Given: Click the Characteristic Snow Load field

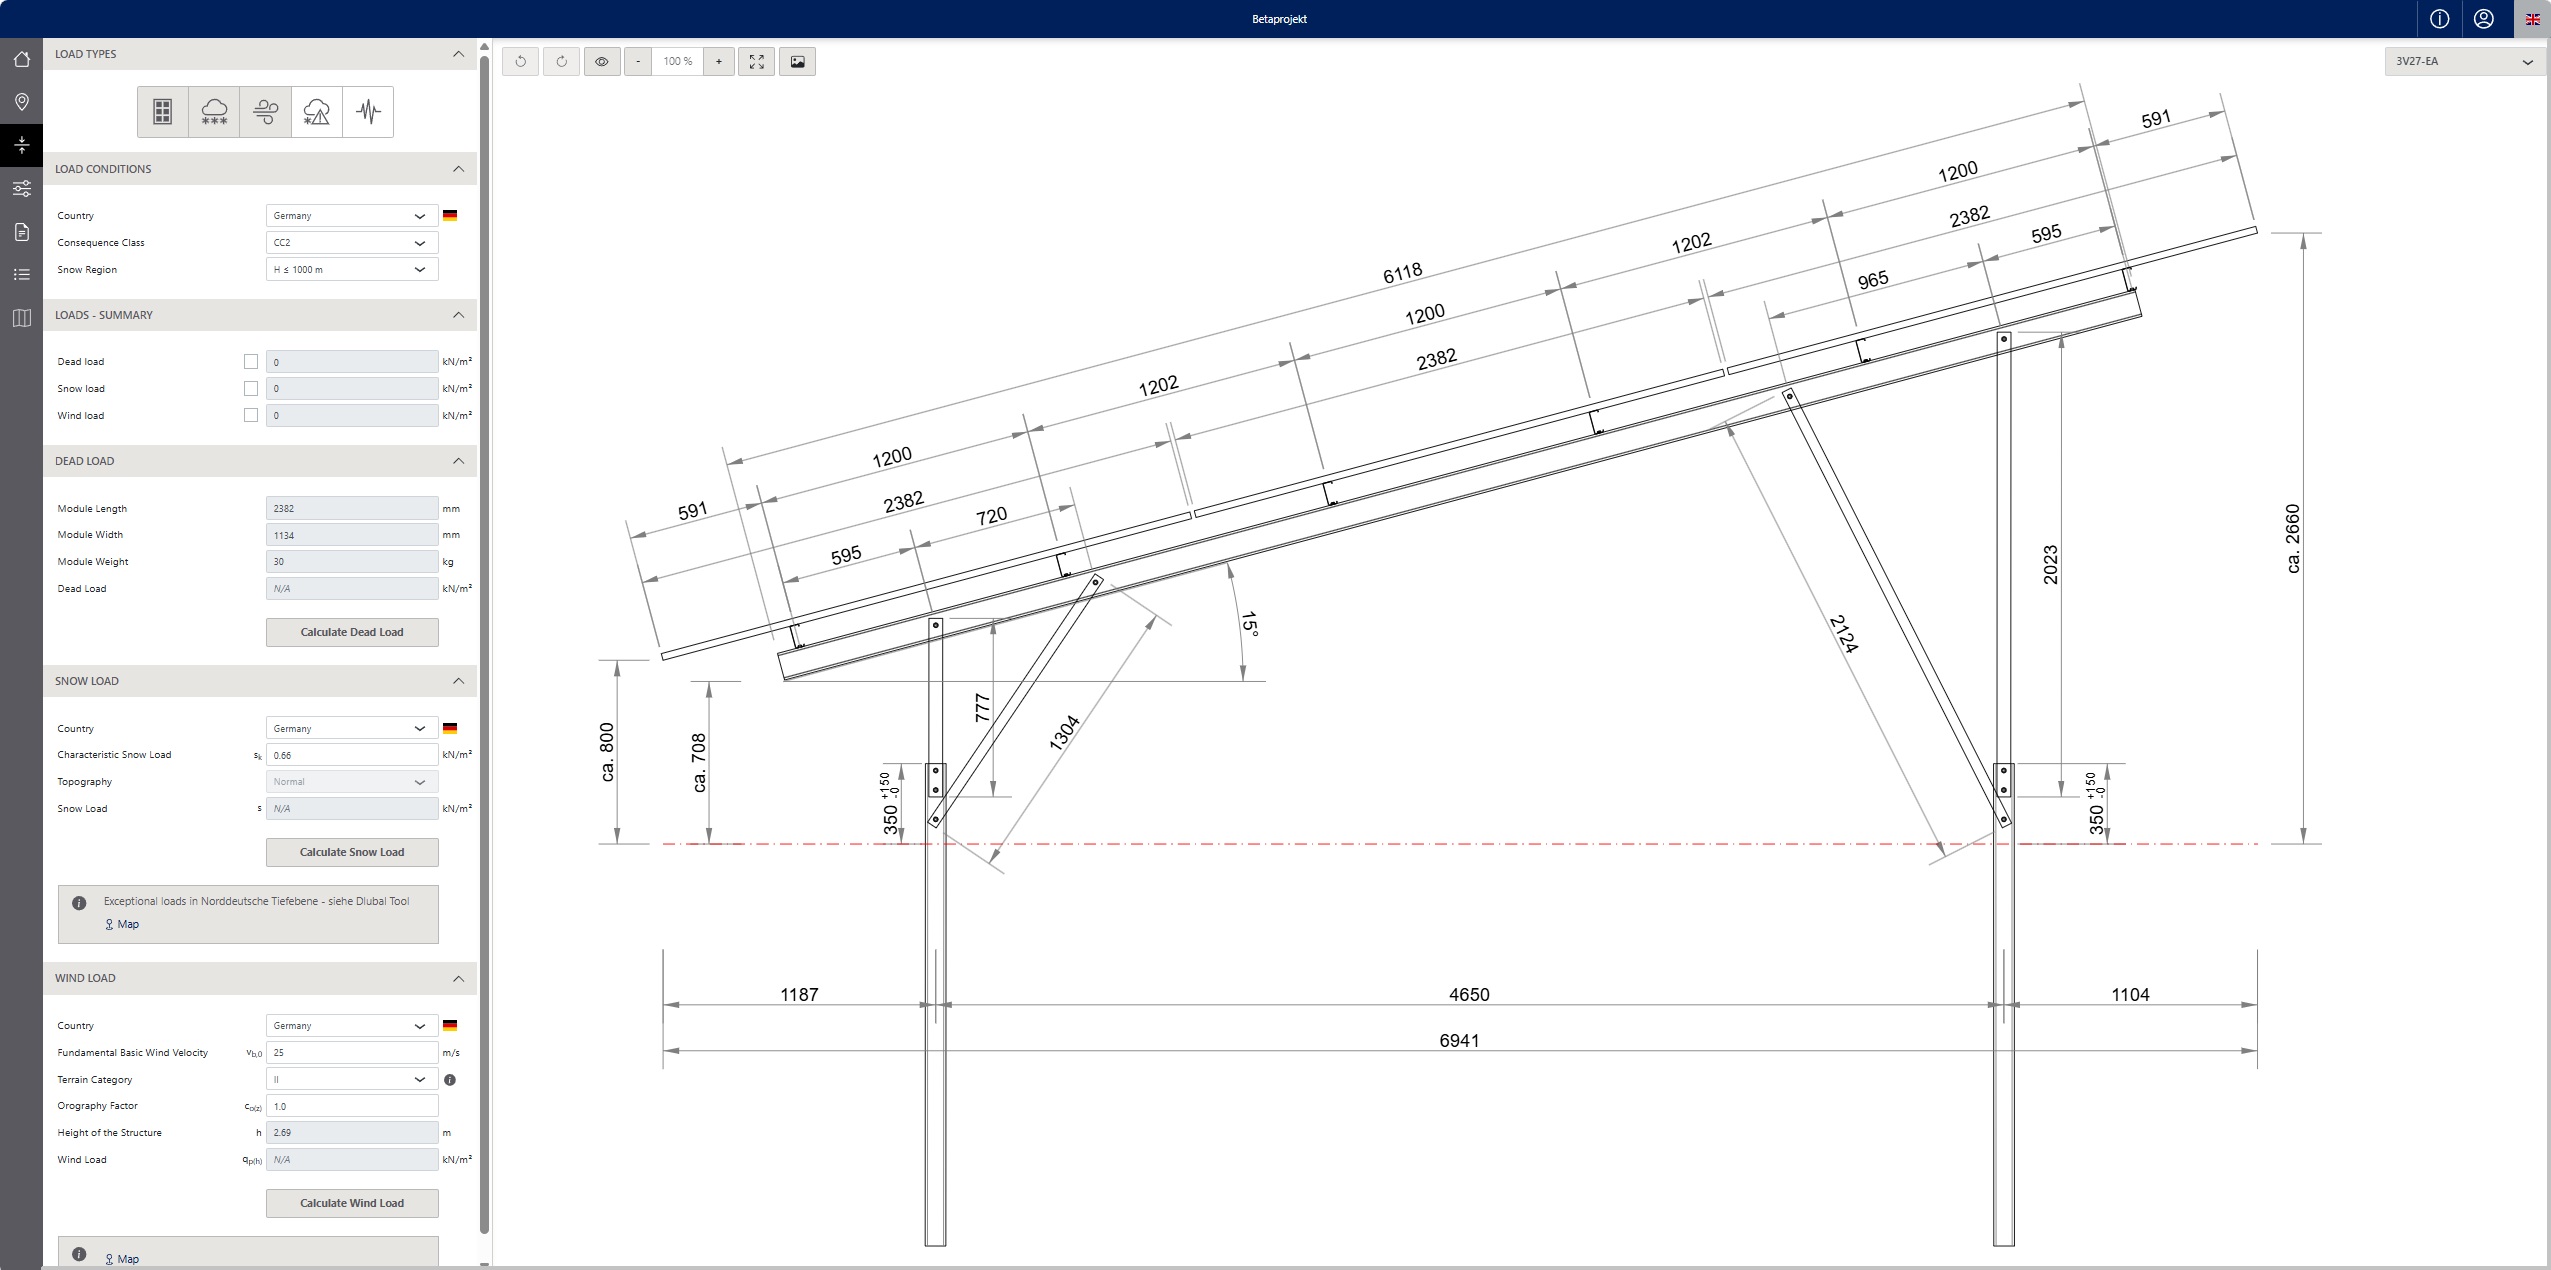Looking at the screenshot, I should click(352, 756).
